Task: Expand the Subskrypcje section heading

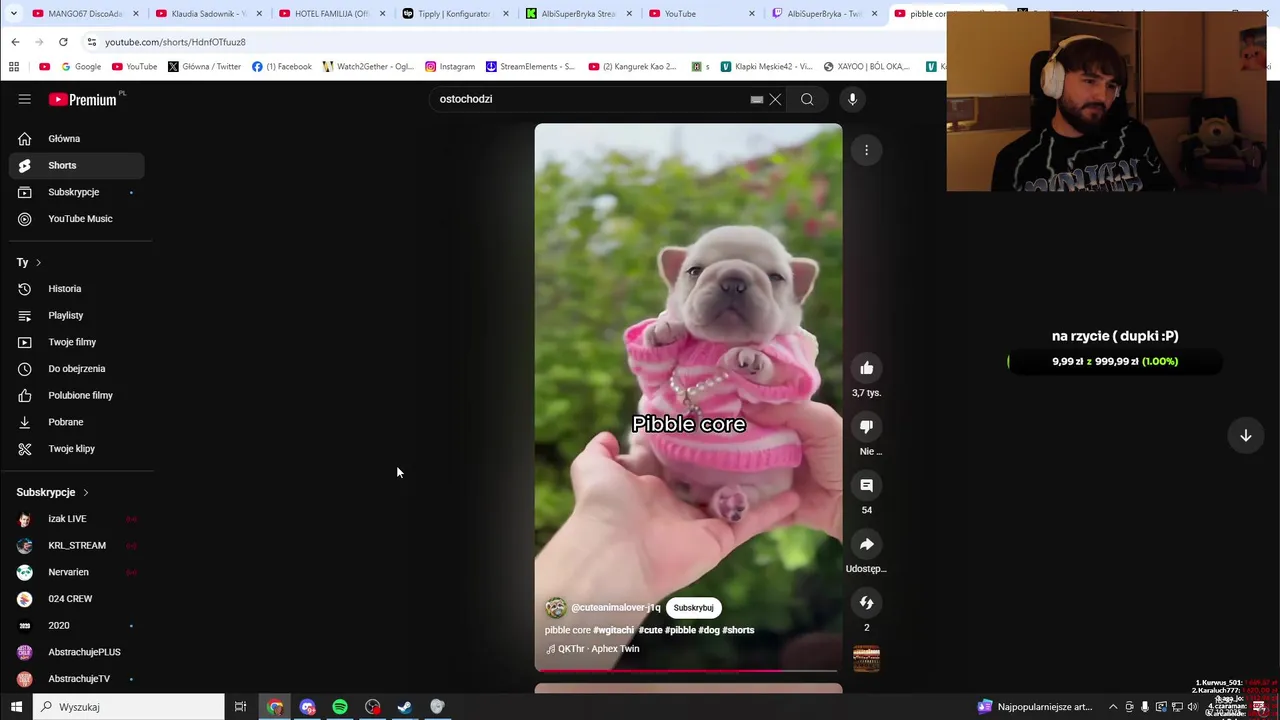Action: [52, 492]
